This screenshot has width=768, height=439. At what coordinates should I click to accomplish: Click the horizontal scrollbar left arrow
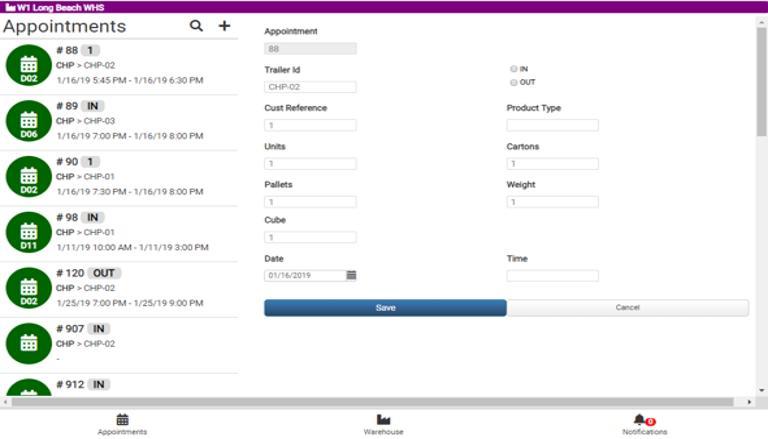(5, 402)
